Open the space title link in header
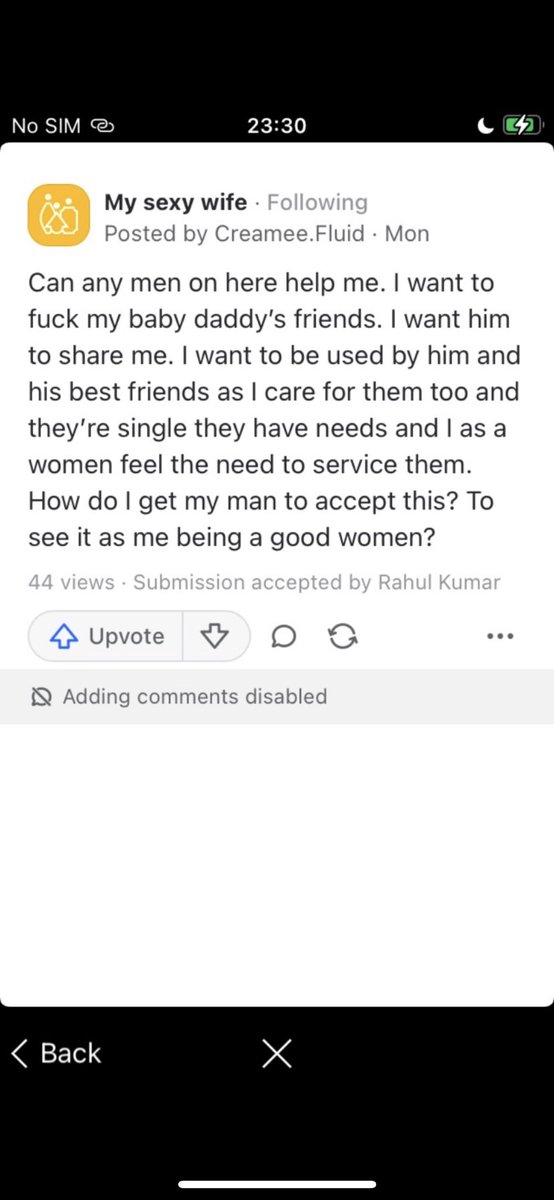554x1200 pixels. tap(176, 202)
